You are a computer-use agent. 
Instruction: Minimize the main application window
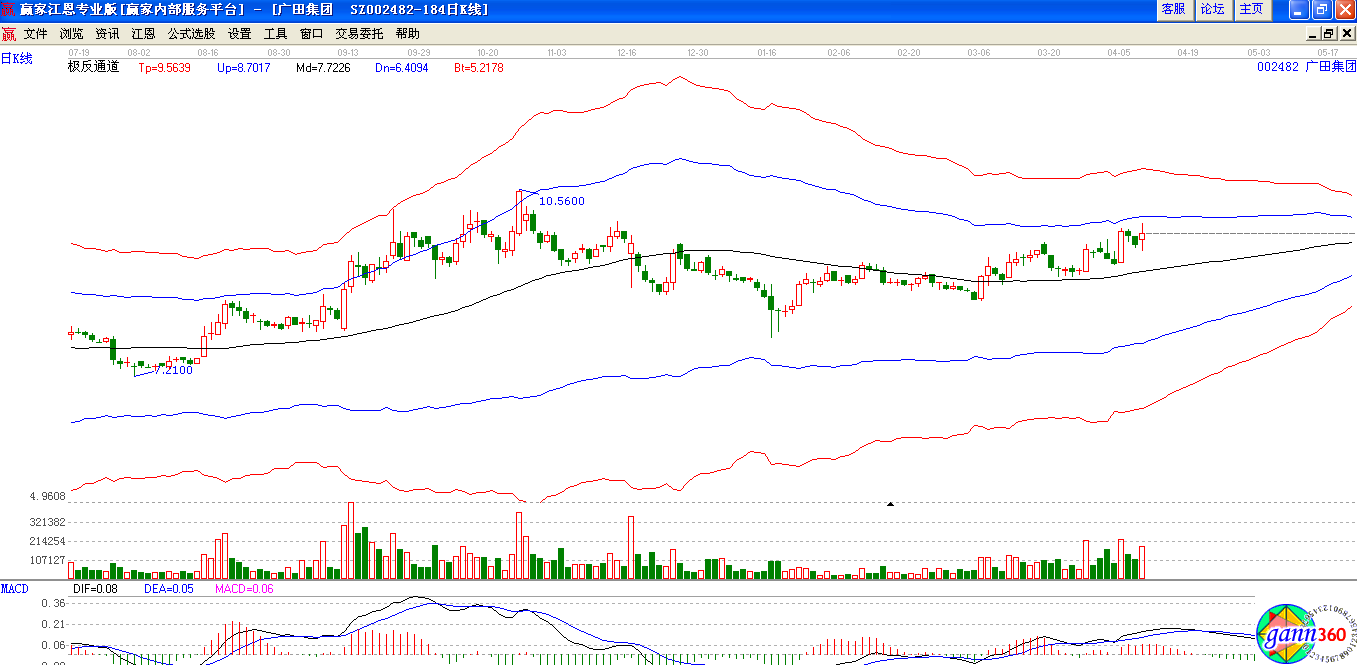coord(1299,9)
